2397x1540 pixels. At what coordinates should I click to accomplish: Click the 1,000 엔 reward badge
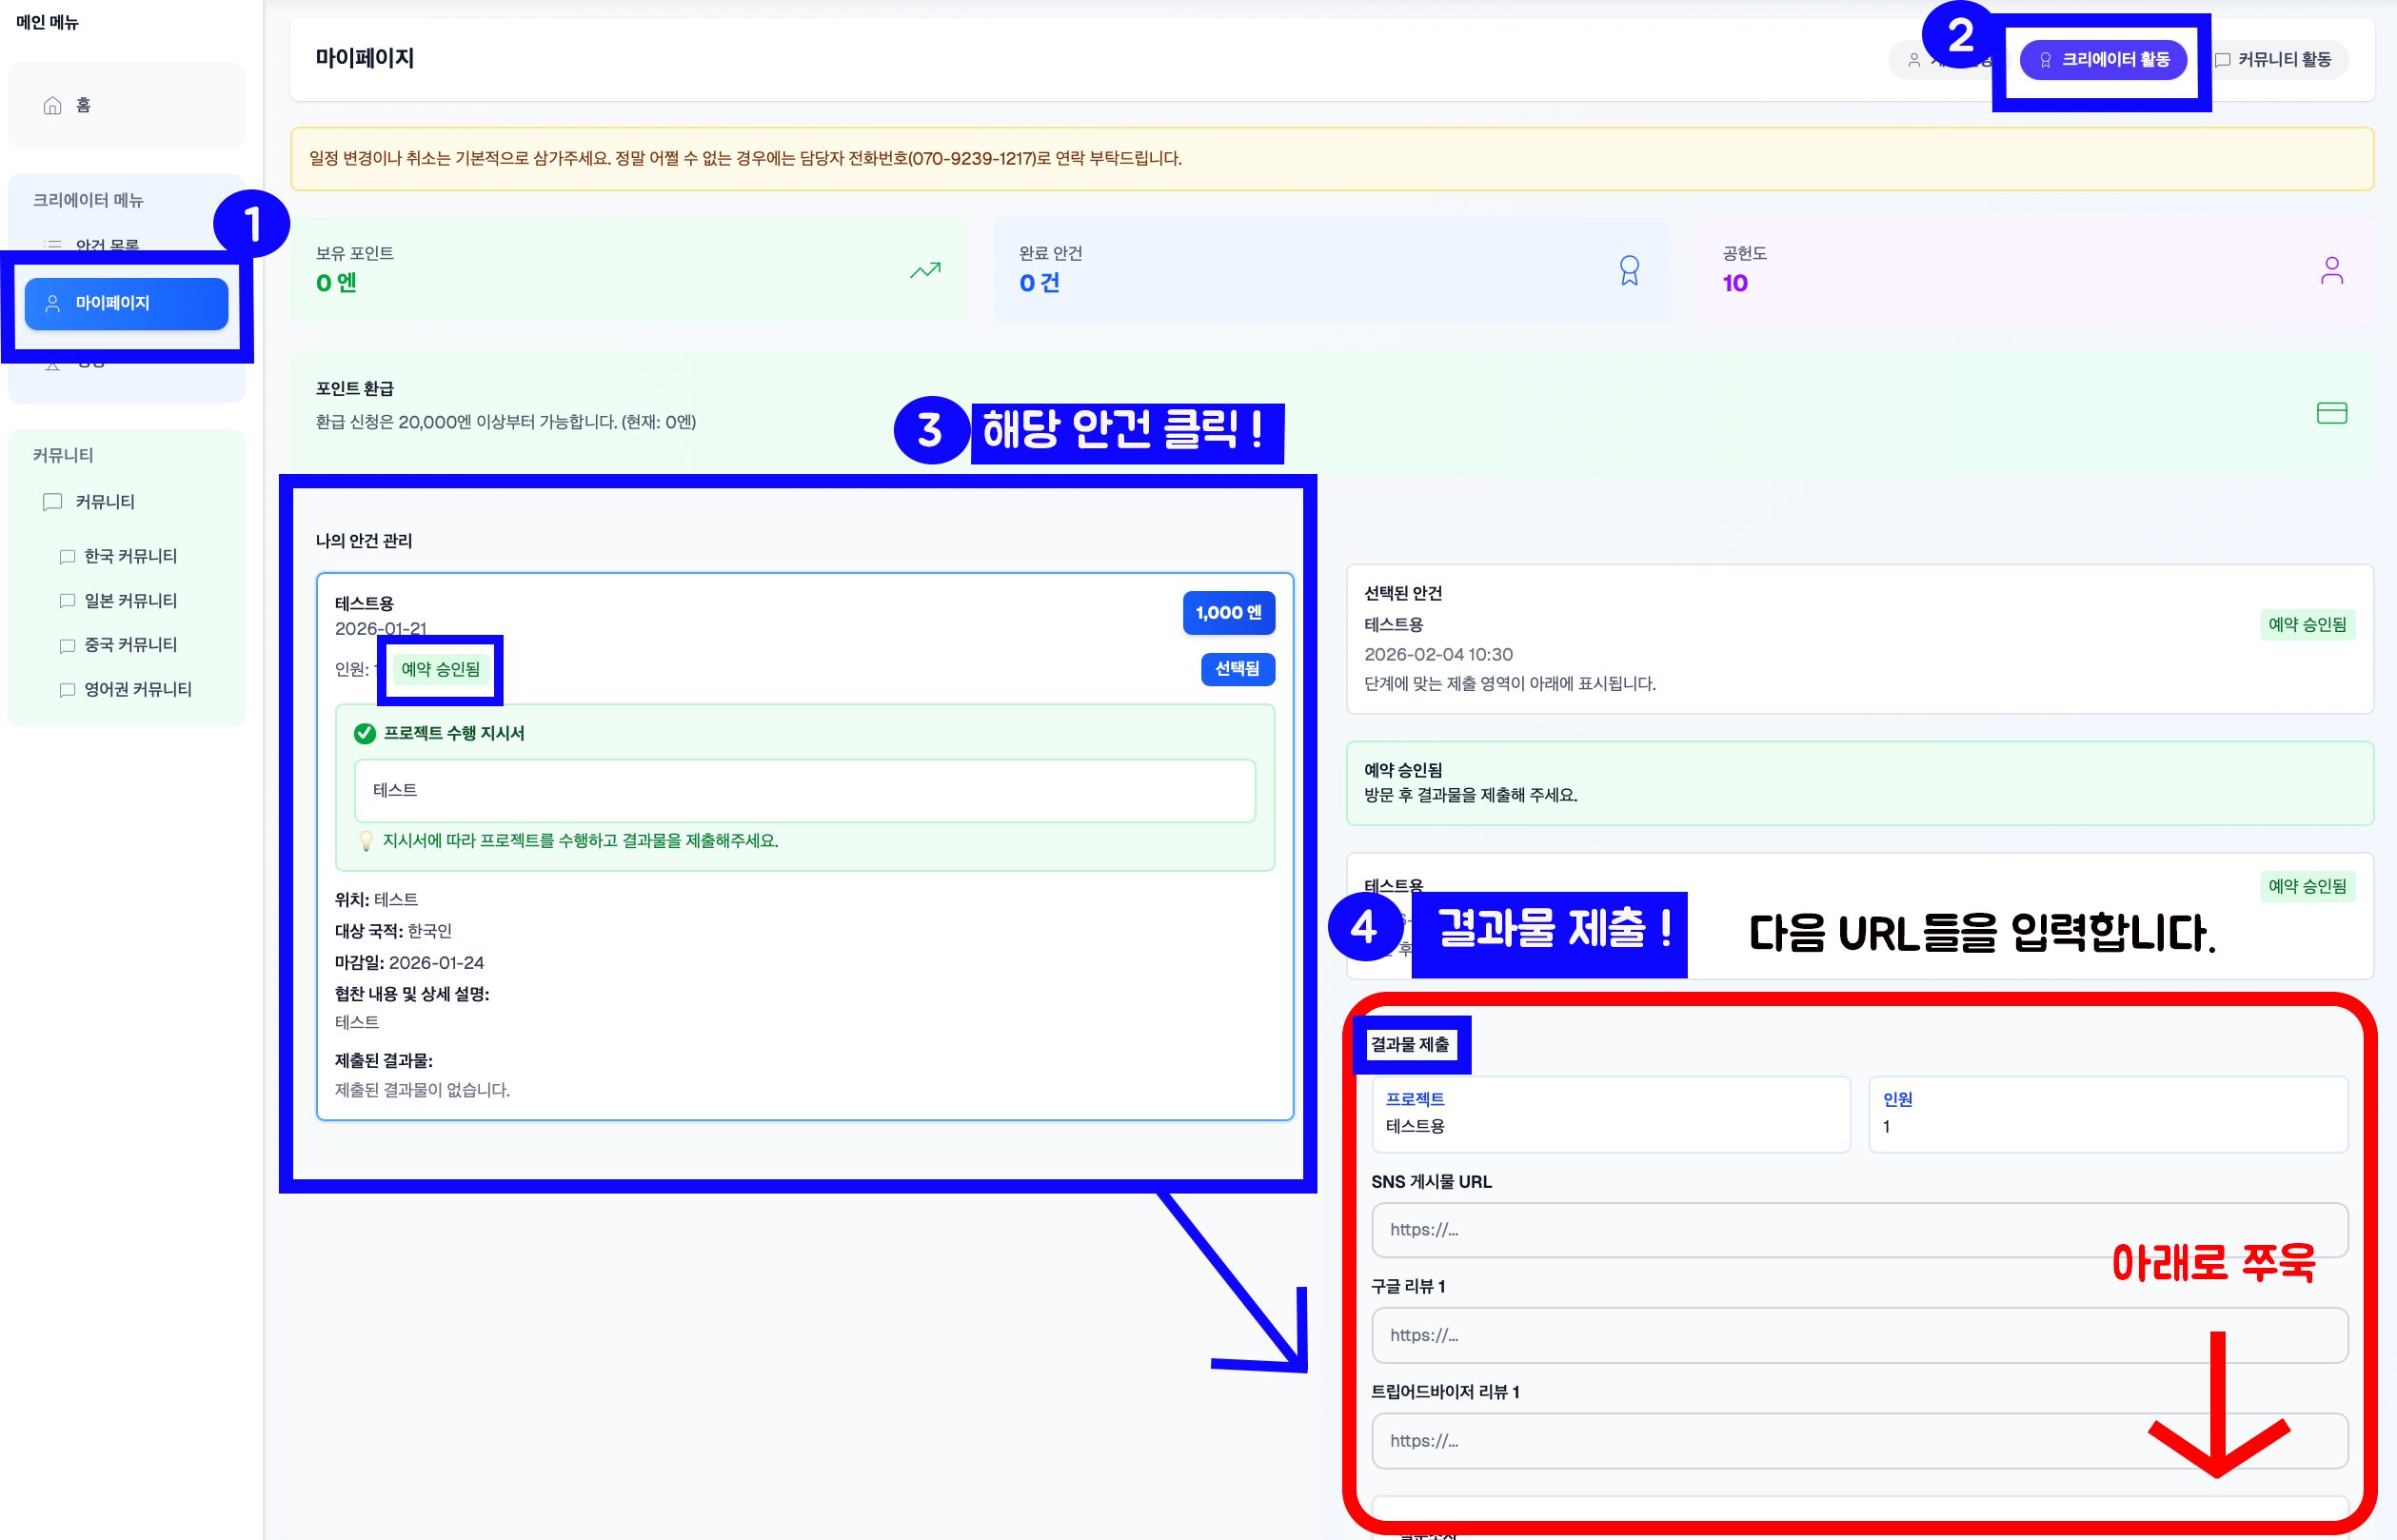(1228, 613)
